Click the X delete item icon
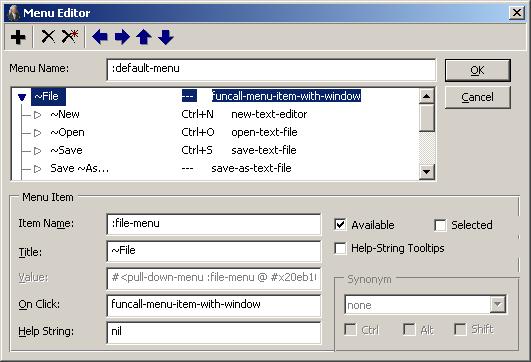Image resolution: width=531 pixels, height=362 pixels. point(48,37)
